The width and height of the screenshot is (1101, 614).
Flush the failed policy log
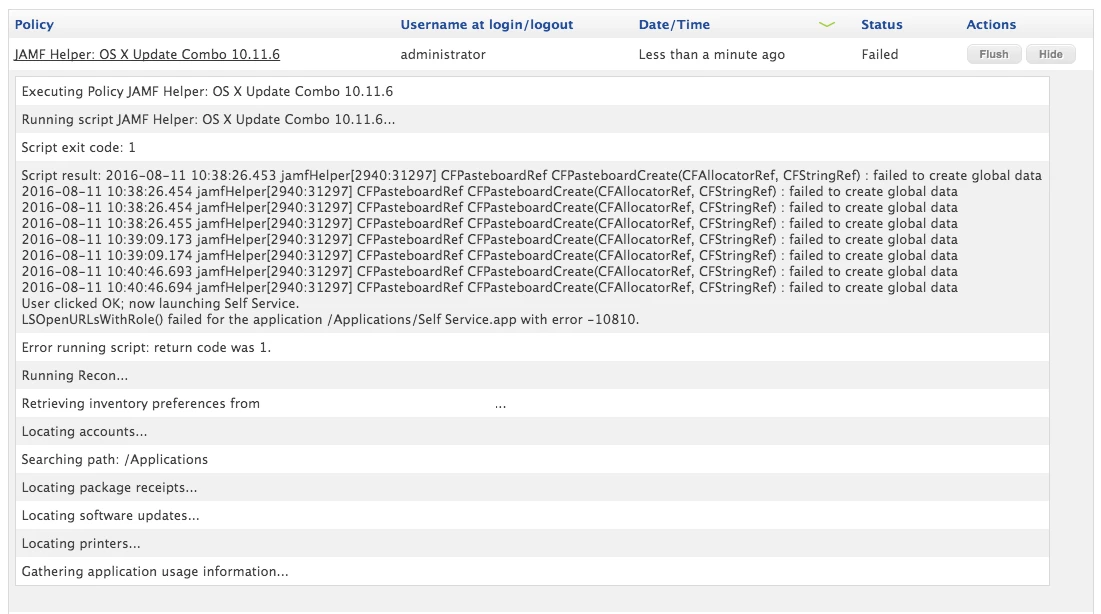point(994,54)
